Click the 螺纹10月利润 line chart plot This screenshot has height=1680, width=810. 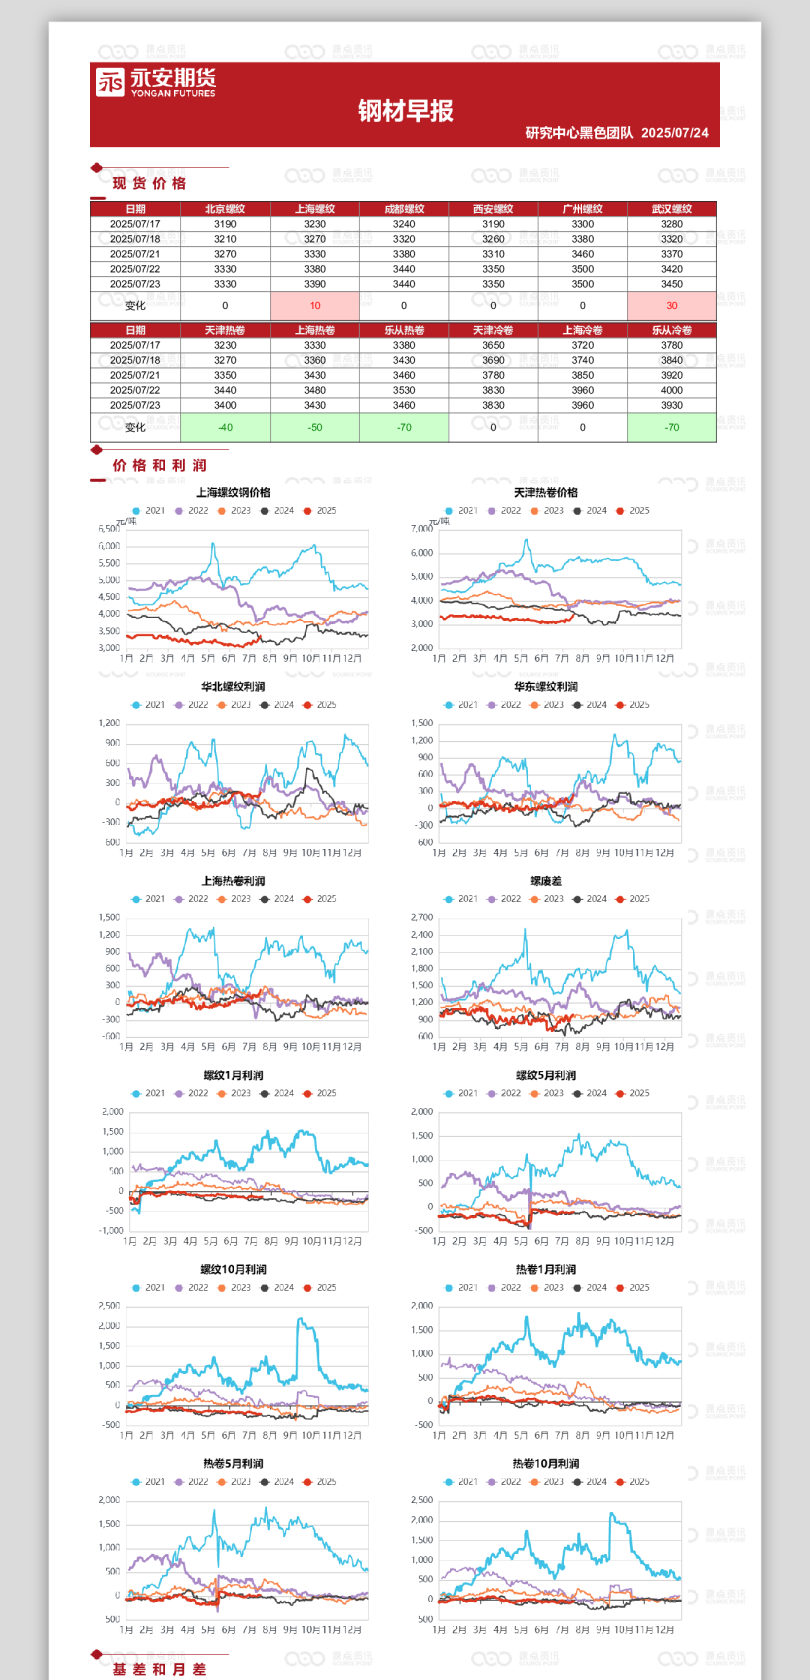point(246,1365)
